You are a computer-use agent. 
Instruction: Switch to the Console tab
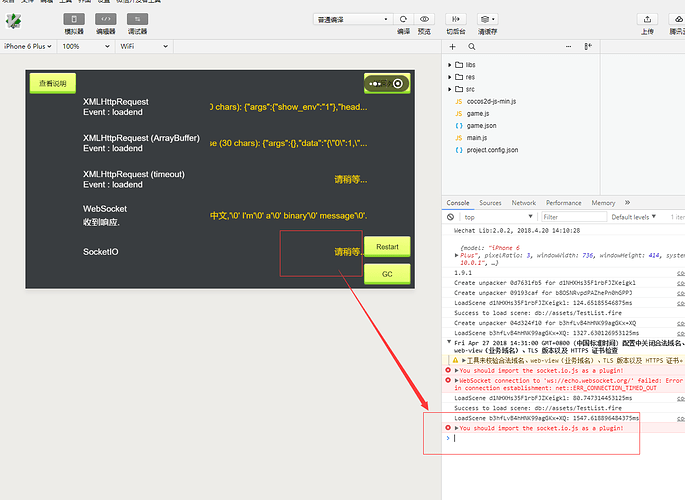(458, 203)
